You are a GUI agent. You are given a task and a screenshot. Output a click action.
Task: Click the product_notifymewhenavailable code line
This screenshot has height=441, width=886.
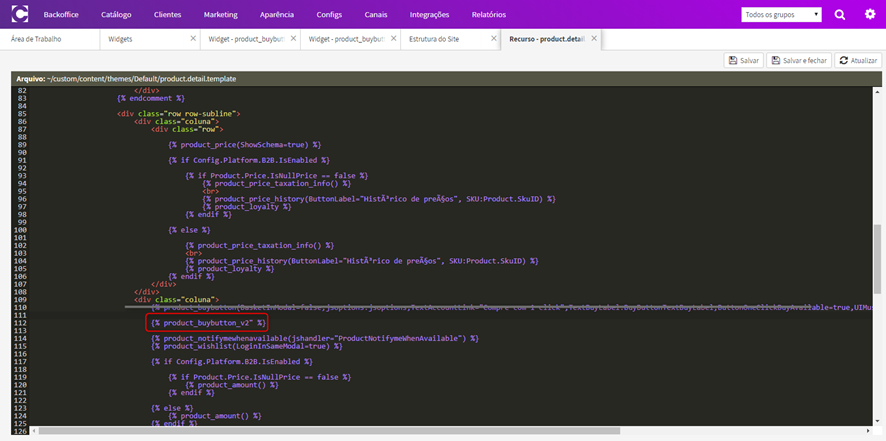(315, 338)
